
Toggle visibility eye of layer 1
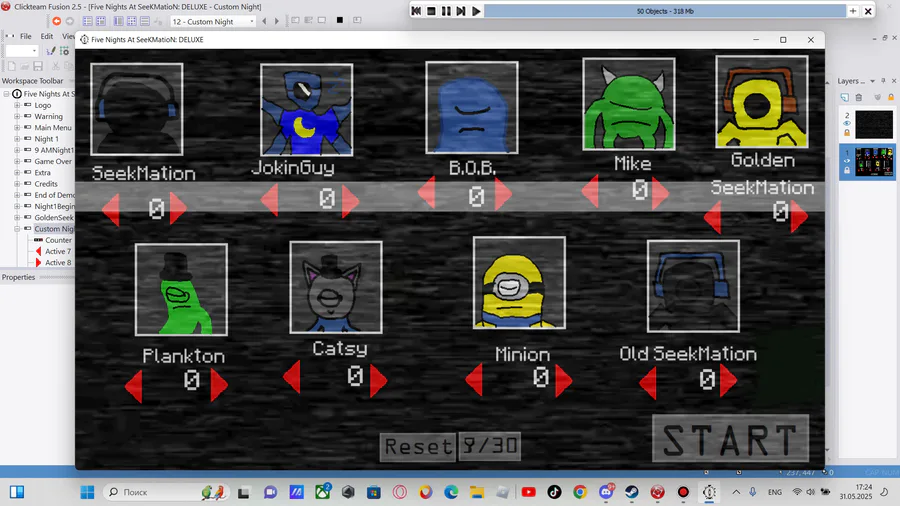pyautogui.click(x=847, y=161)
